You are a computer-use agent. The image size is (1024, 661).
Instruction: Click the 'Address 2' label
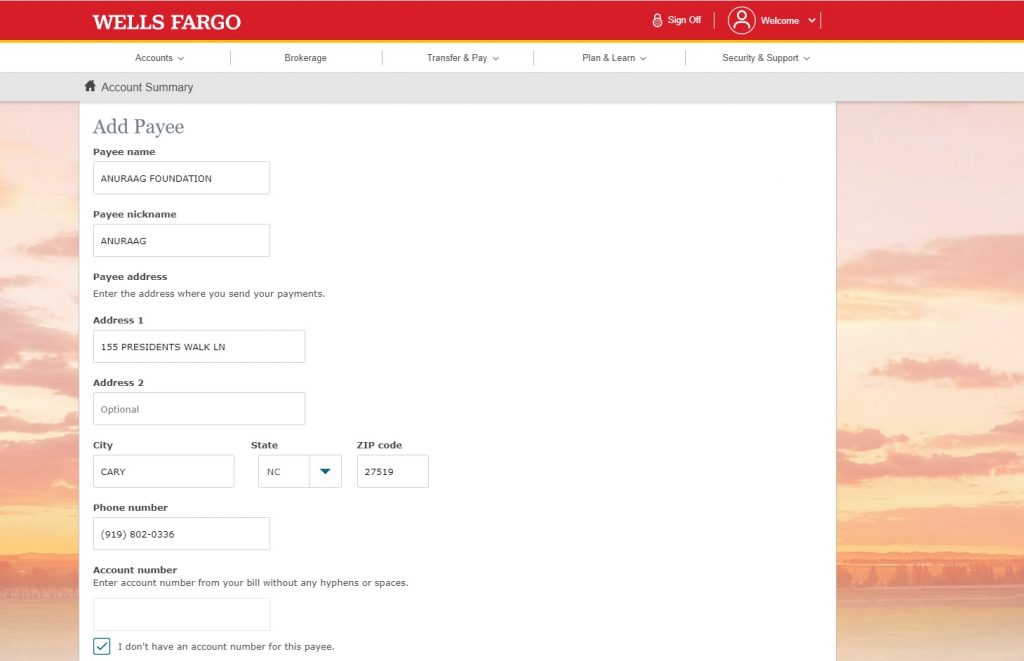click(x=118, y=383)
